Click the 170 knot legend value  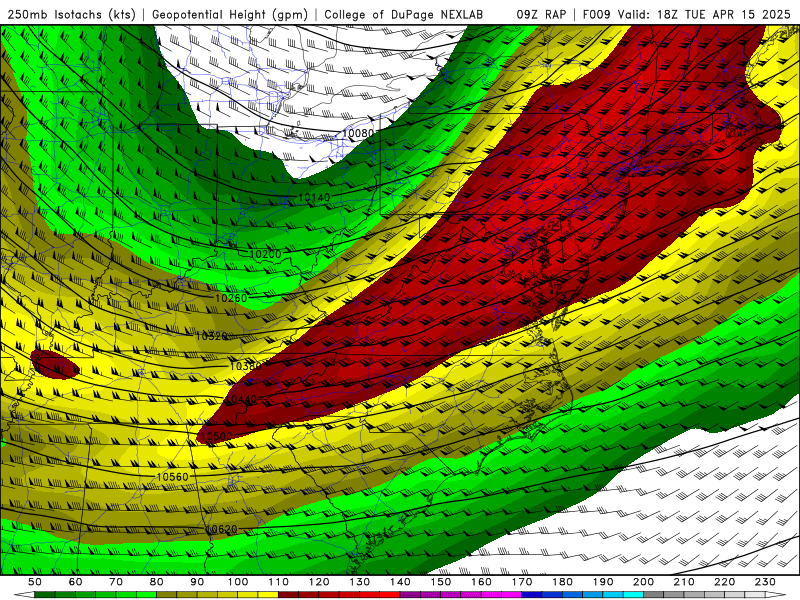pyautogui.click(x=522, y=582)
